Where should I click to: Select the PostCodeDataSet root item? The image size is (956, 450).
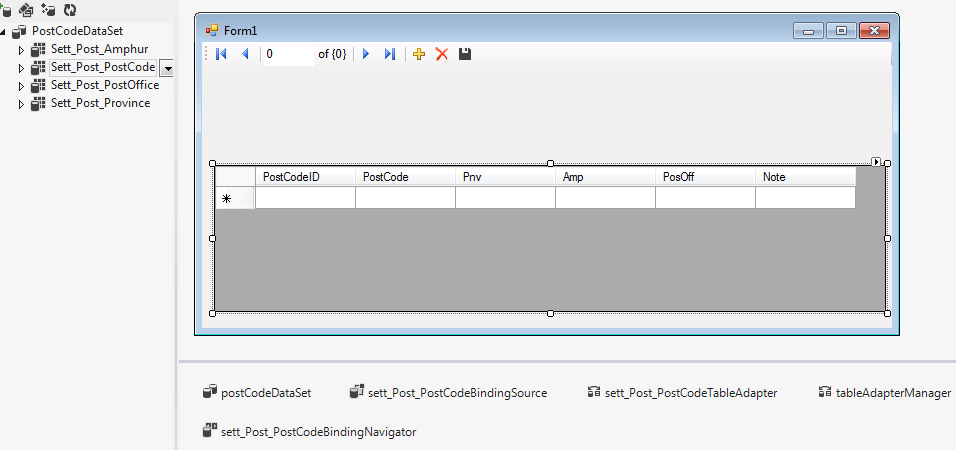(x=77, y=30)
